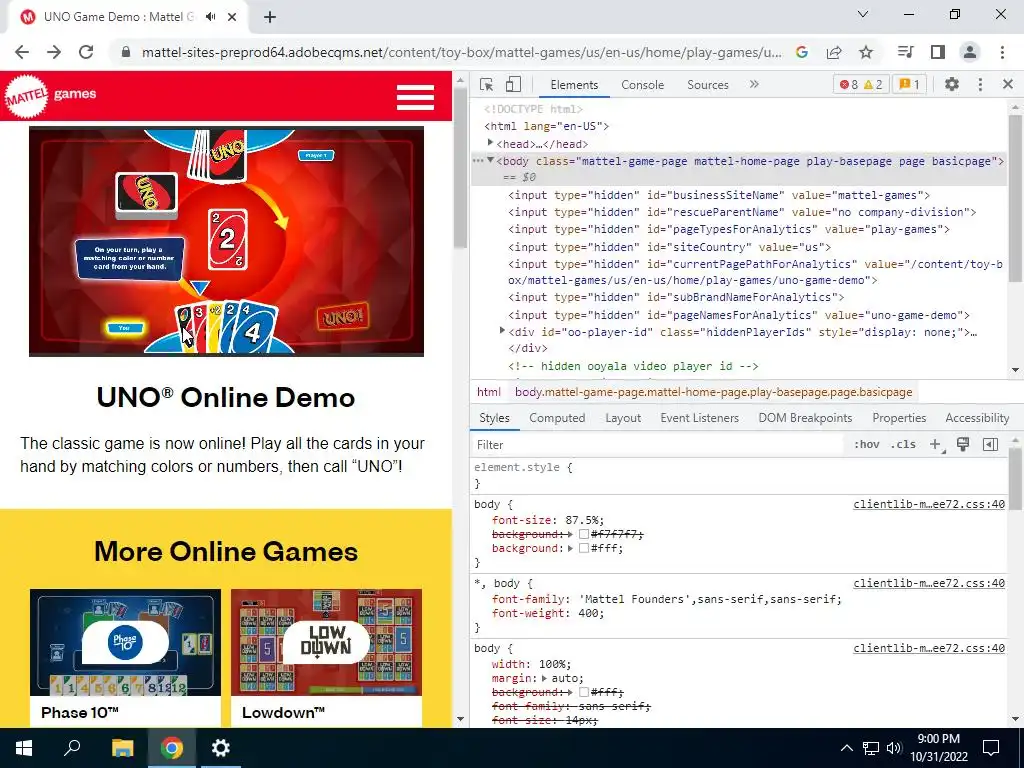Image resolution: width=1024 pixels, height=768 pixels.
Task: Expand the background #fff shorthand property
Action: click(x=570, y=549)
